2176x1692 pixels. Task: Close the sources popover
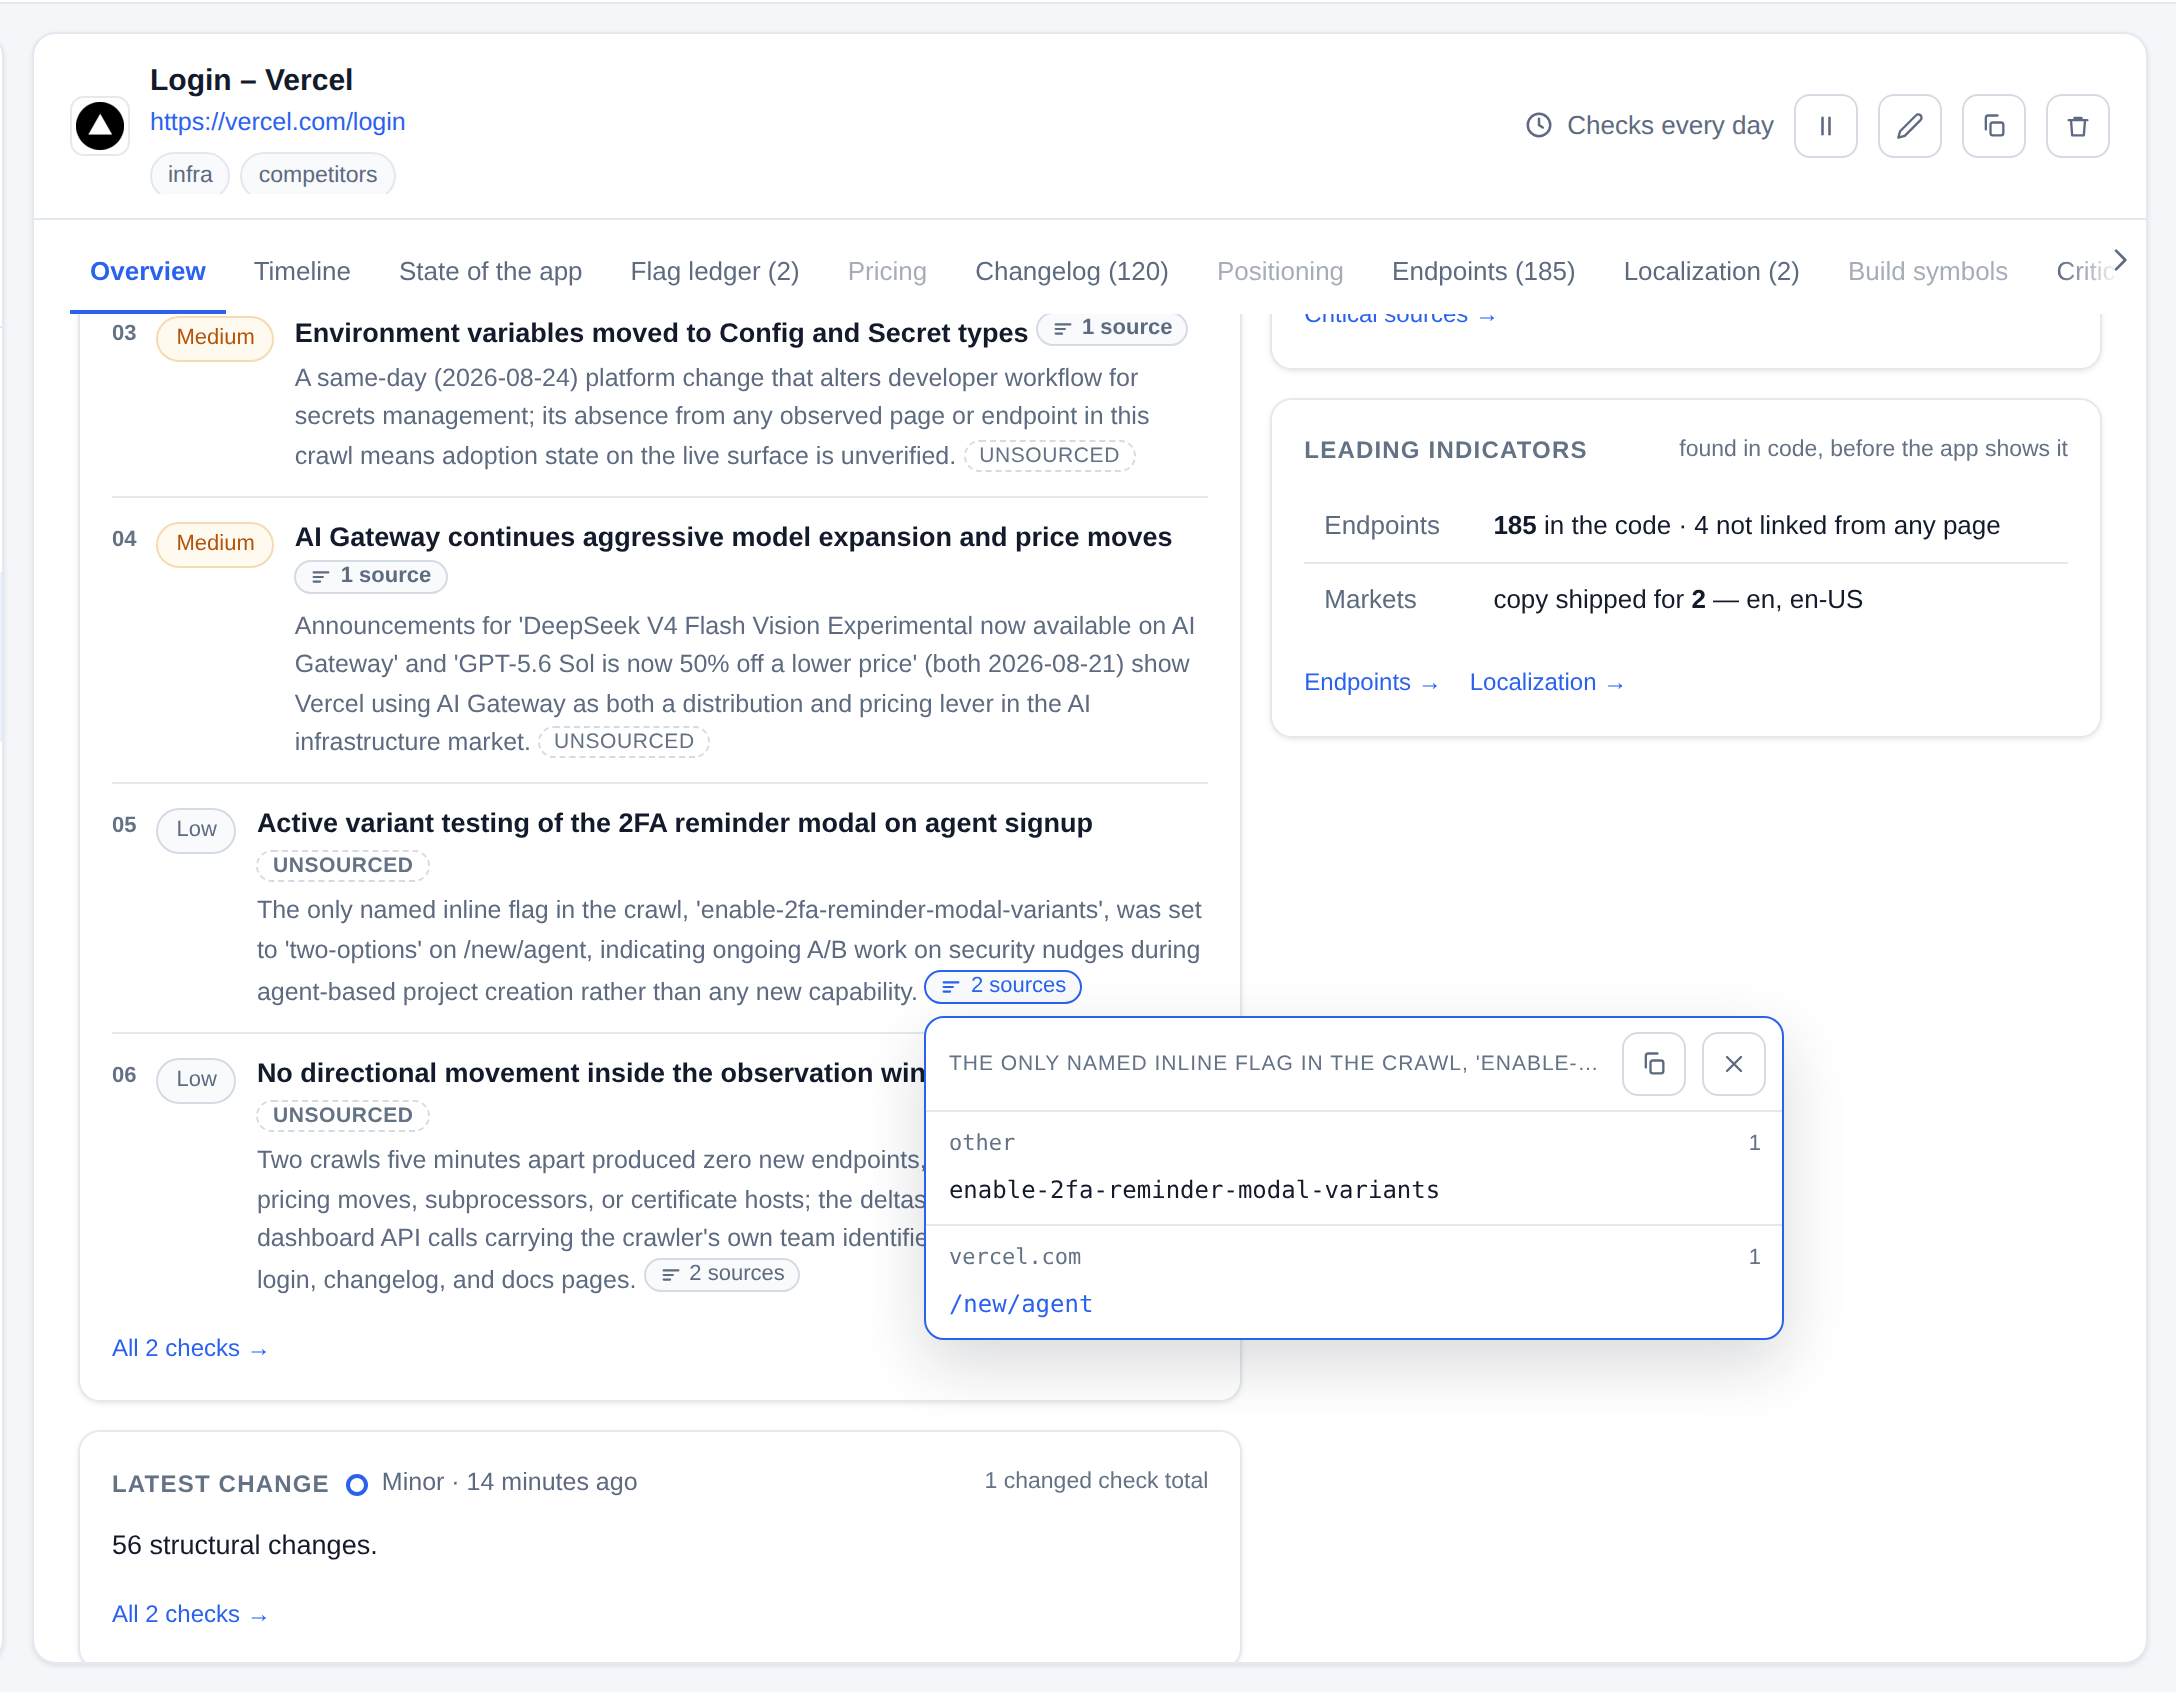point(1734,1064)
